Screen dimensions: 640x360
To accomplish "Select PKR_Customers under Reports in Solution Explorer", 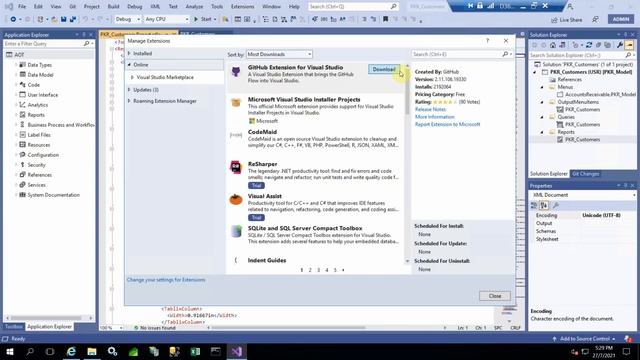I will point(582,140).
